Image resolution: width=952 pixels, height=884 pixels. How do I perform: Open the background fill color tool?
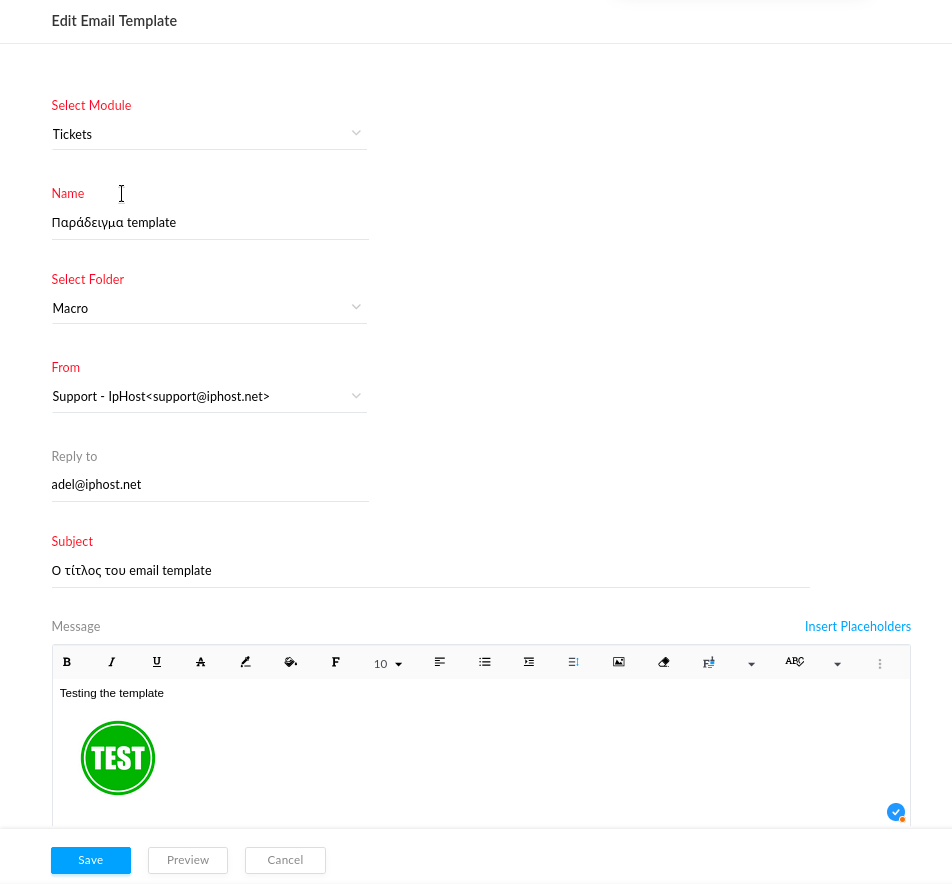pos(290,662)
